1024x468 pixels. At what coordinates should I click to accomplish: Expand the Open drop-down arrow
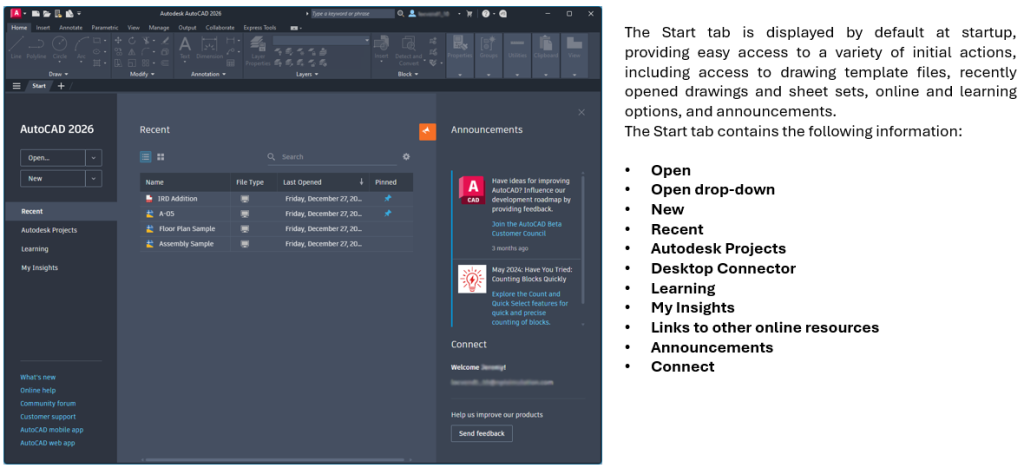(x=94, y=157)
